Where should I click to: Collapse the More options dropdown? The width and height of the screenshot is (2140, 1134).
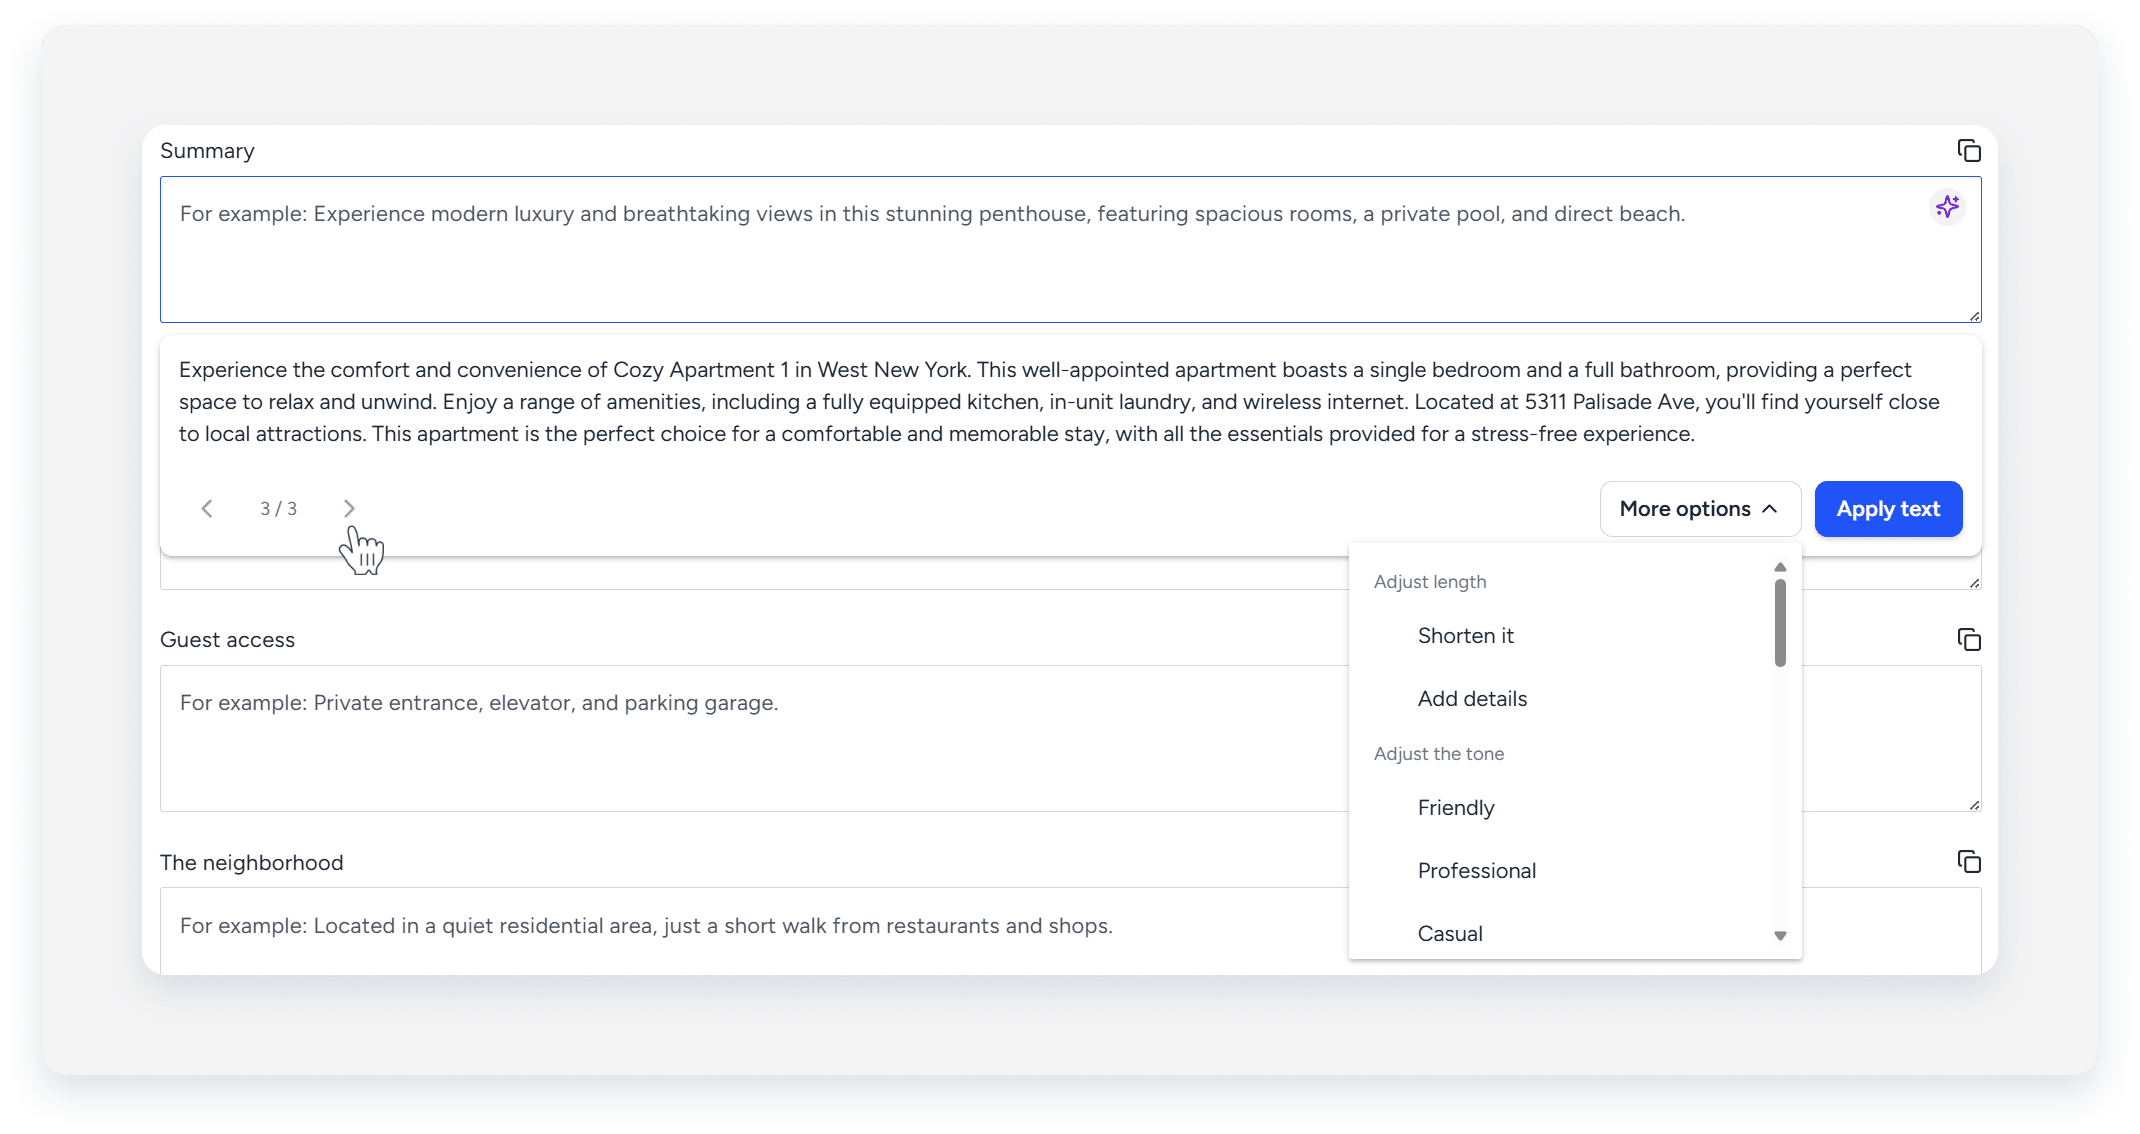(1699, 509)
